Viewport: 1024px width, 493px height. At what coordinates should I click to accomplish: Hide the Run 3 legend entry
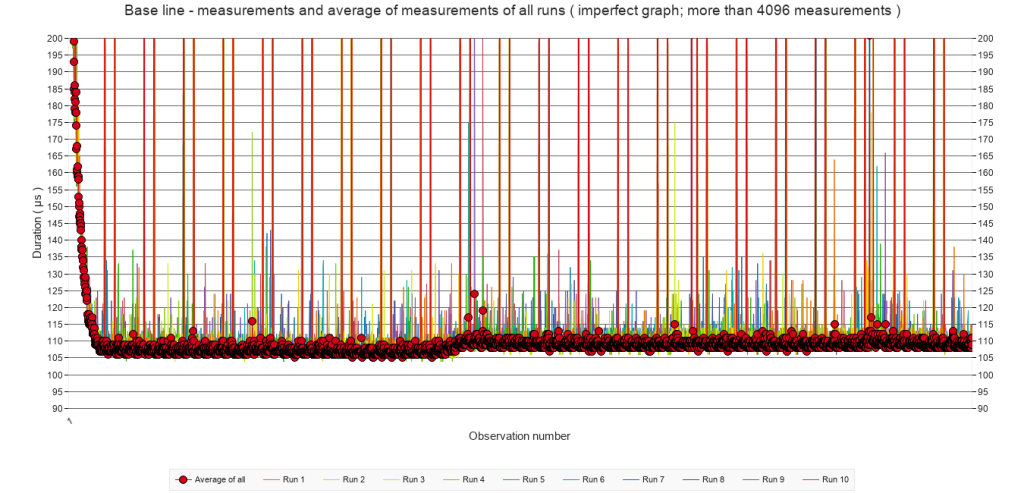414,480
